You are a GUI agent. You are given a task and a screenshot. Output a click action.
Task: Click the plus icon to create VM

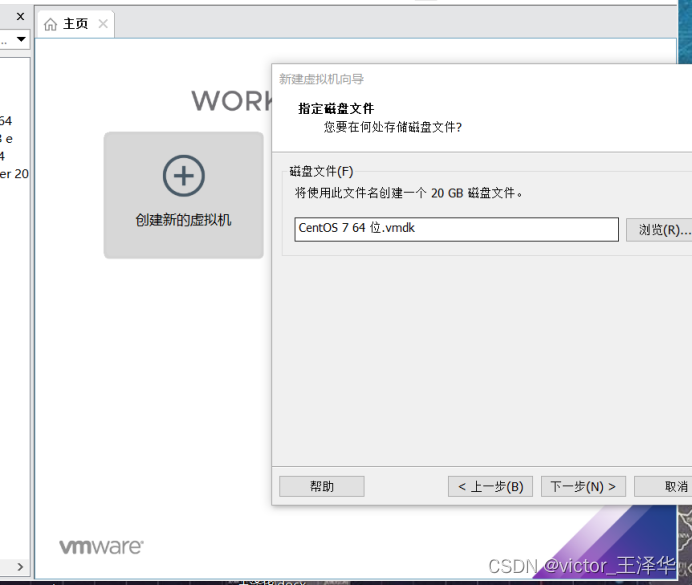[184, 176]
